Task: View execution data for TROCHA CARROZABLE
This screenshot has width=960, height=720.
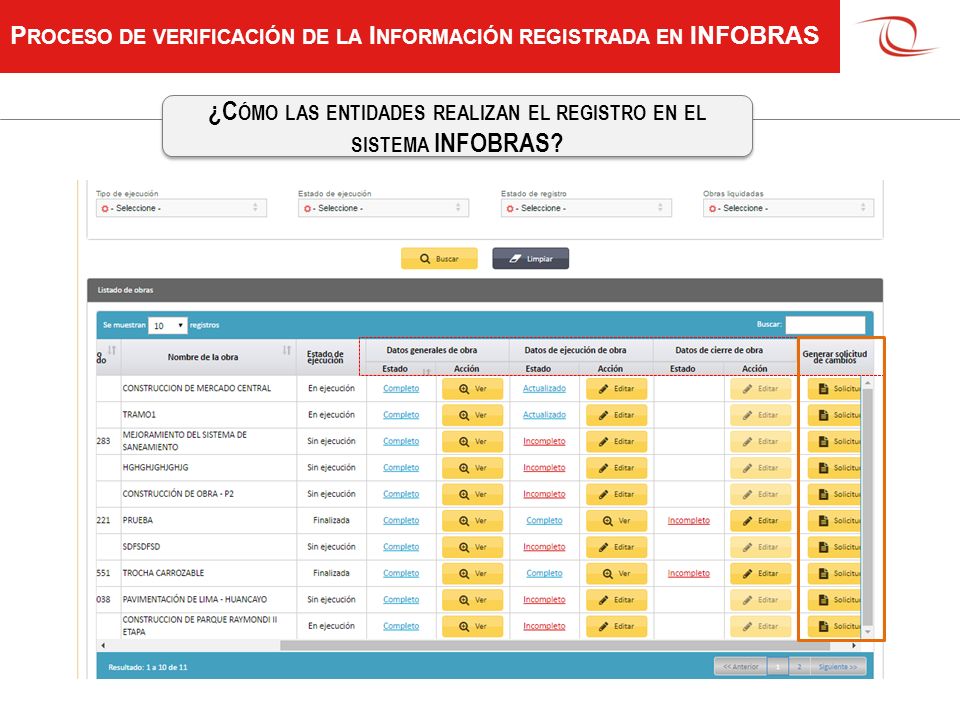Action: click(x=616, y=574)
